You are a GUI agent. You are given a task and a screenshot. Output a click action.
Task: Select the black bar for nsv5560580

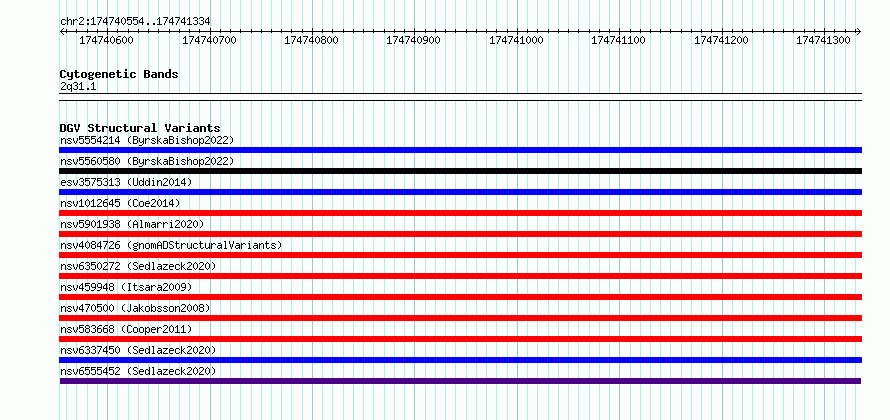pos(460,171)
